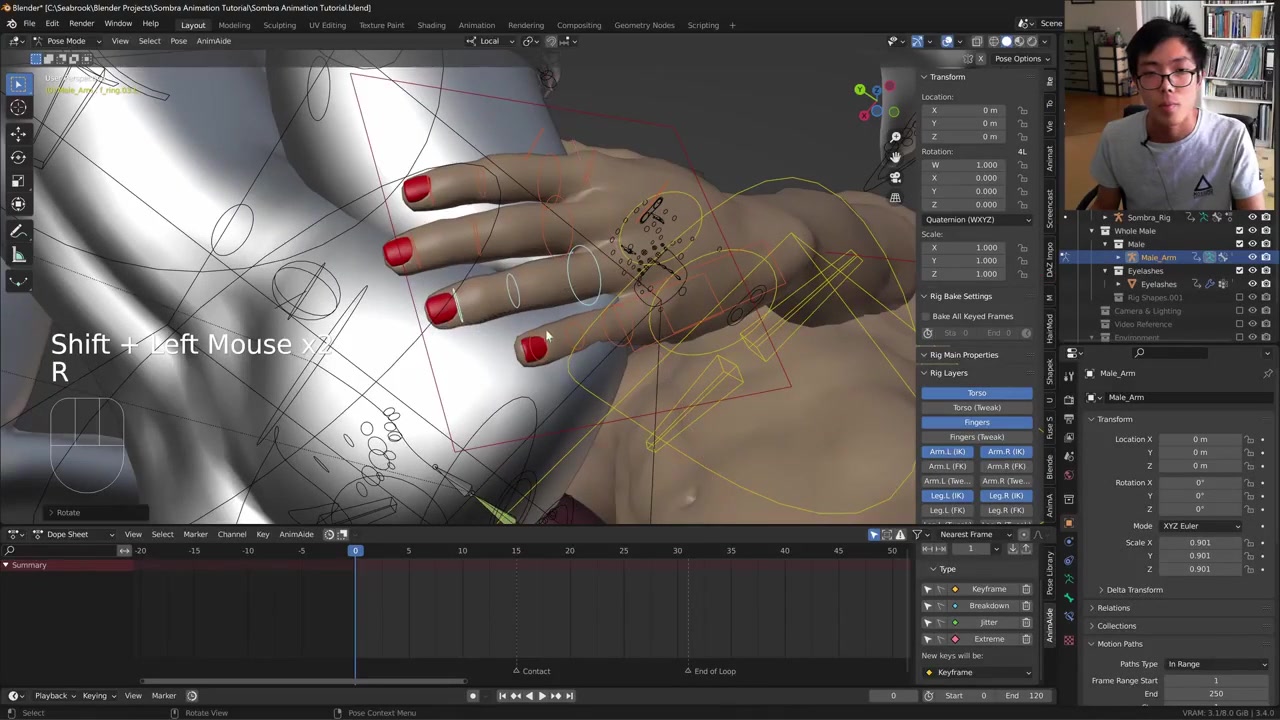Viewport: 1280px width, 720px height.
Task: Select the Rotate tool in viewport toolbar
Action: coord(18,157)
